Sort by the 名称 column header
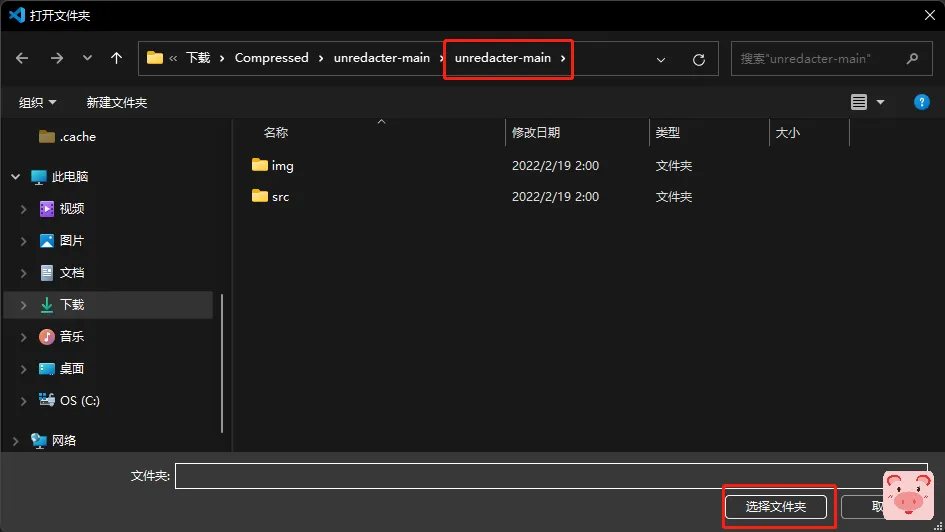 [275, 133]
